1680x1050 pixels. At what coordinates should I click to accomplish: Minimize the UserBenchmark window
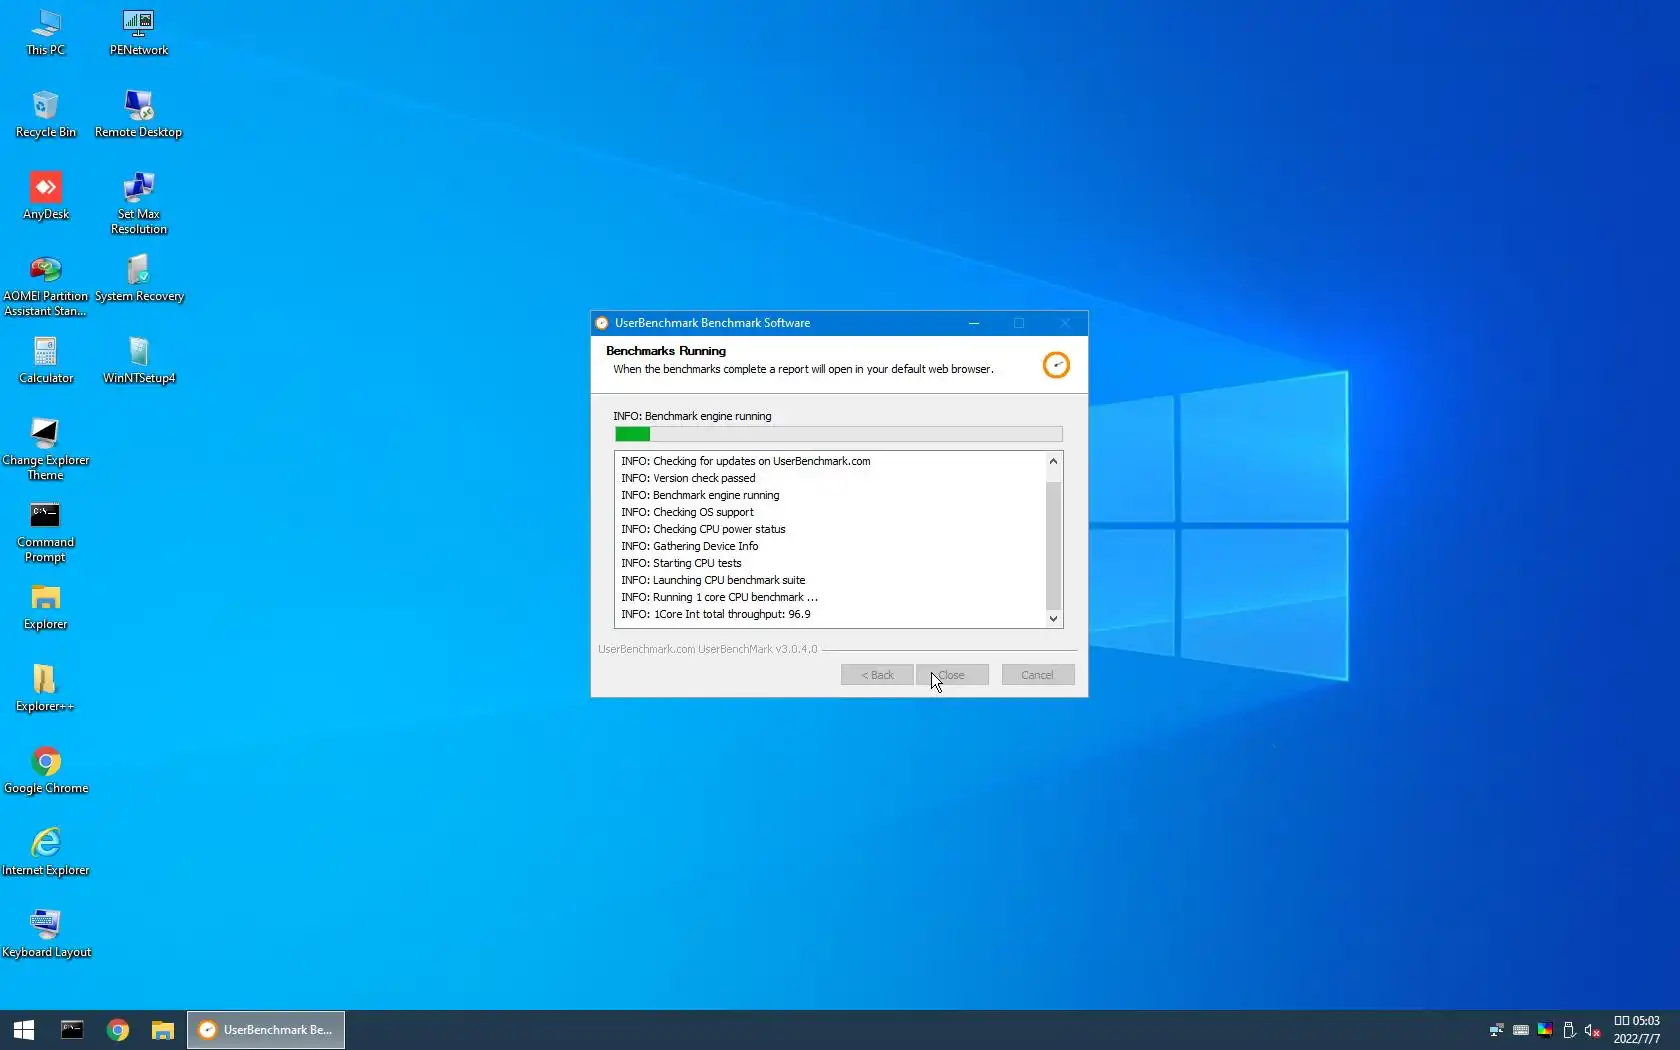[974, 323]
